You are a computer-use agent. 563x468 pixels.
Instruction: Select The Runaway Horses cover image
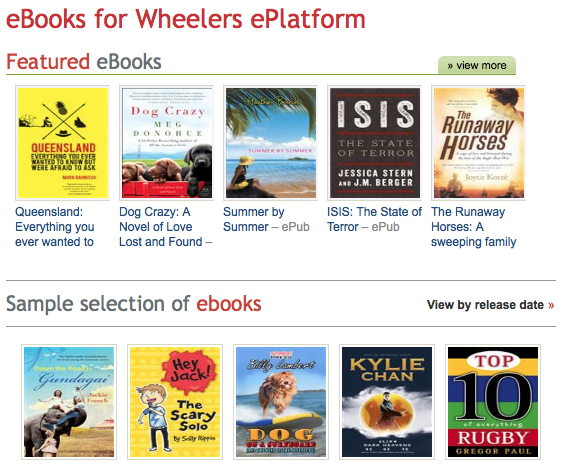(479, 143)
